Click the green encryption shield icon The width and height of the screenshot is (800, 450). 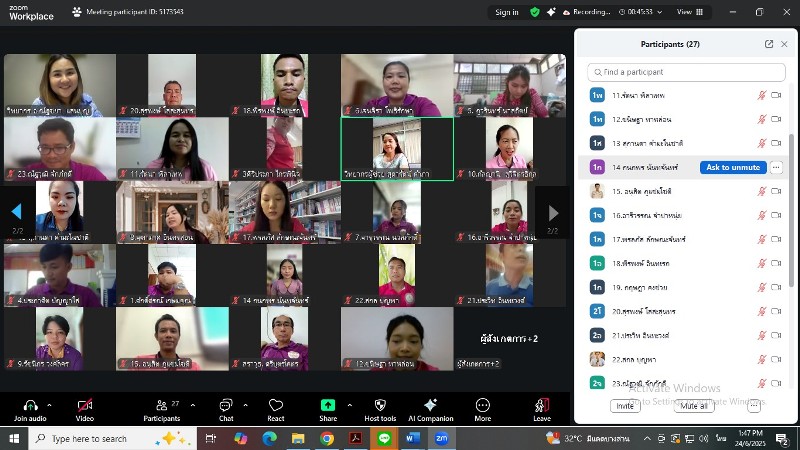[x=535, y=12]
